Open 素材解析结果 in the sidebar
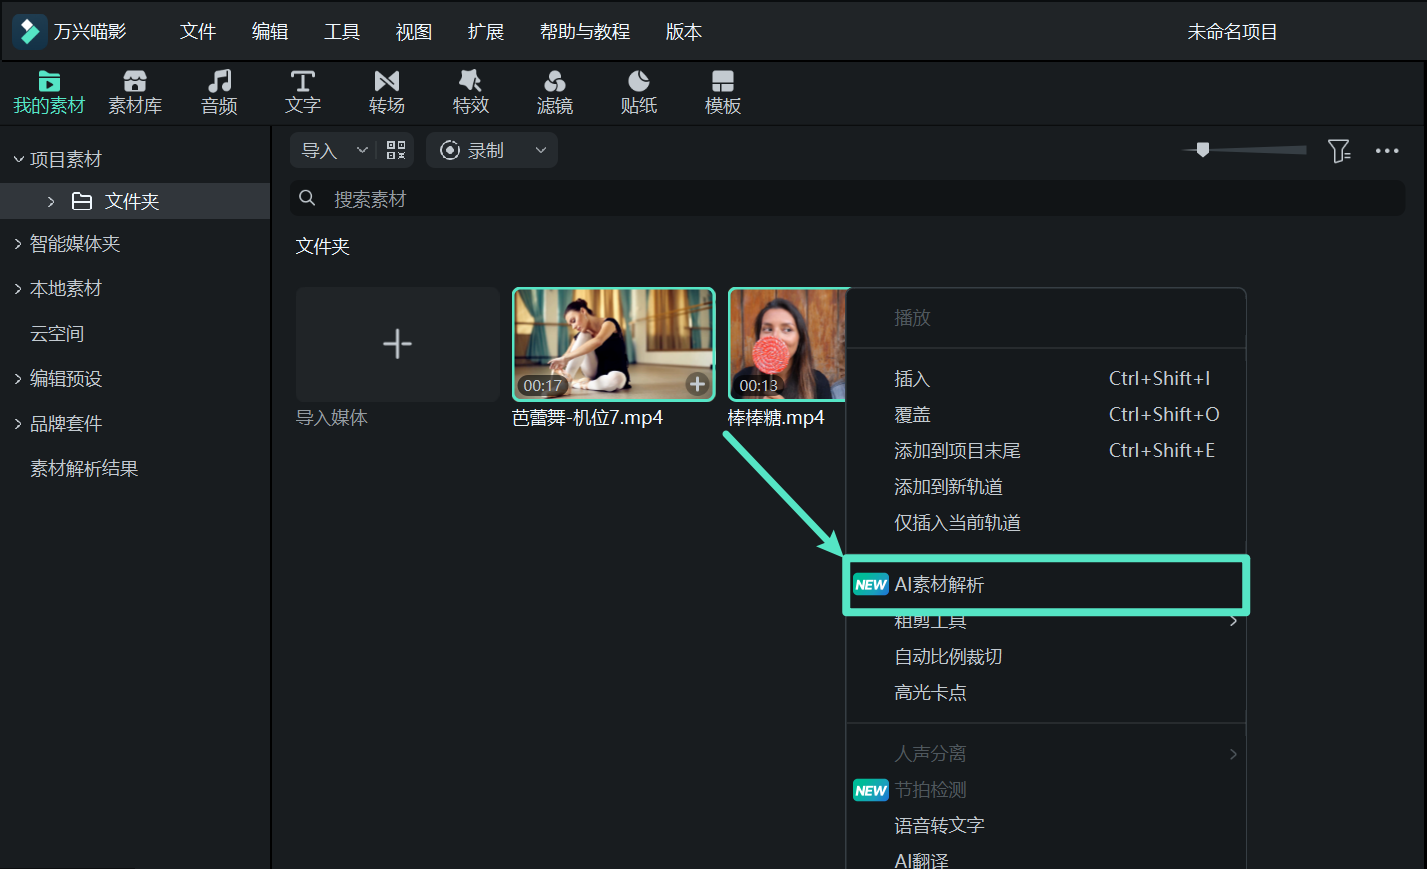The height and width of the screenshot is (869, 1427). (84, 469)
